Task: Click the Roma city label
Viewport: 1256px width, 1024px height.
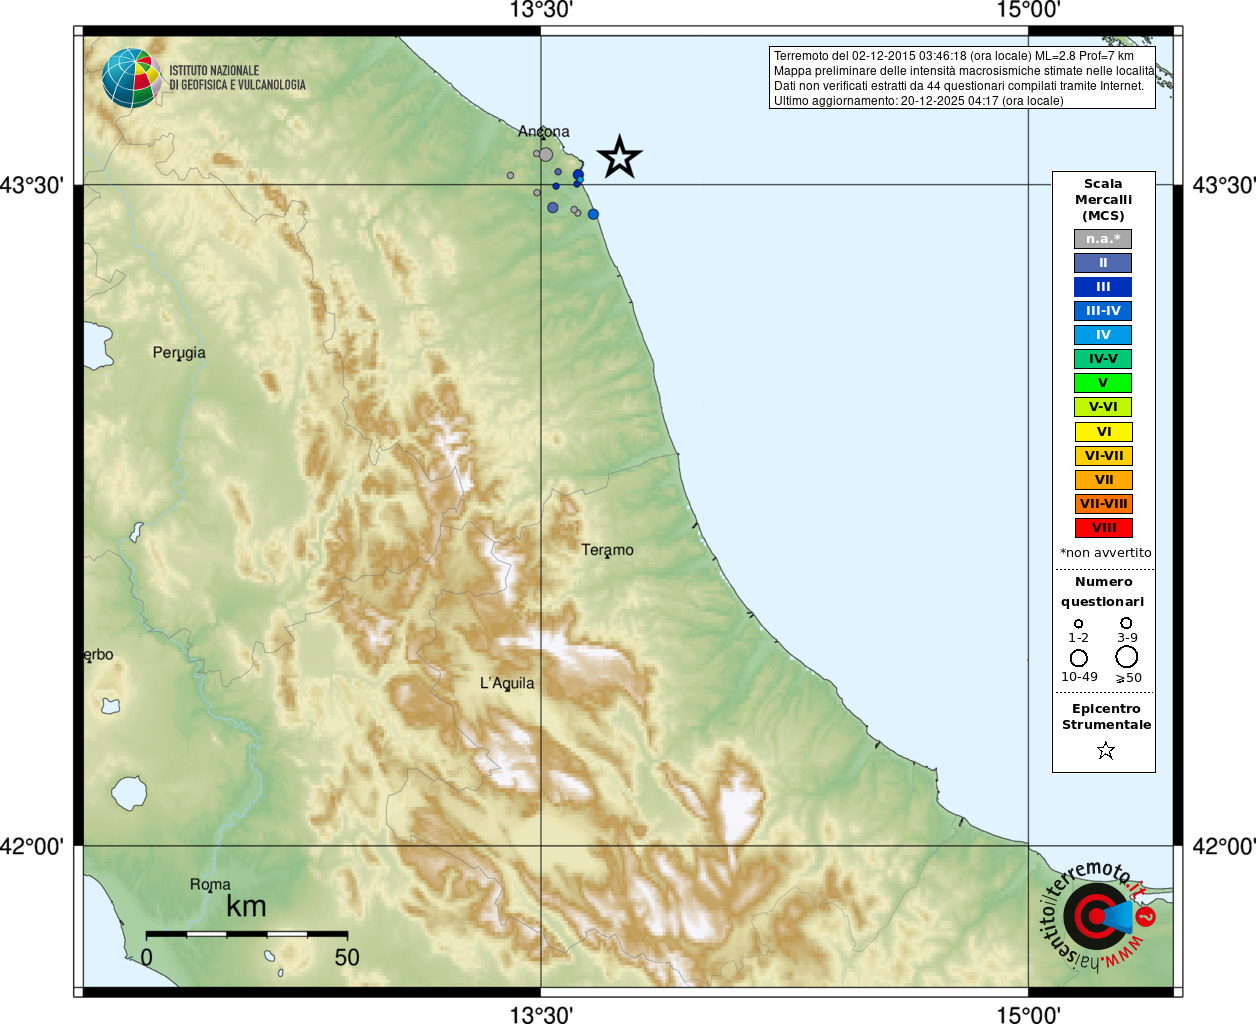Action: [210, 884]
